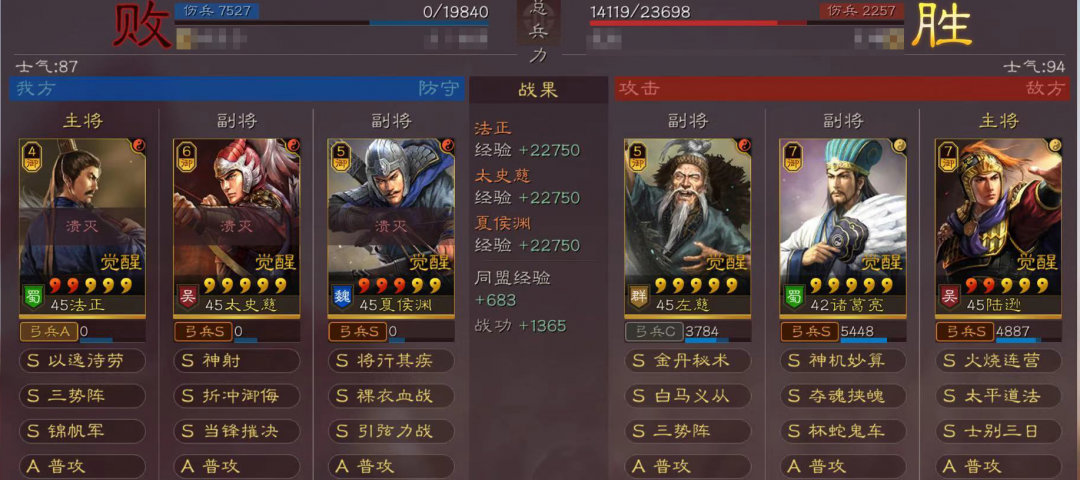Open 法正 general portrait card
This screenshot has width=1080, height=480.
[x=83, y=227]
